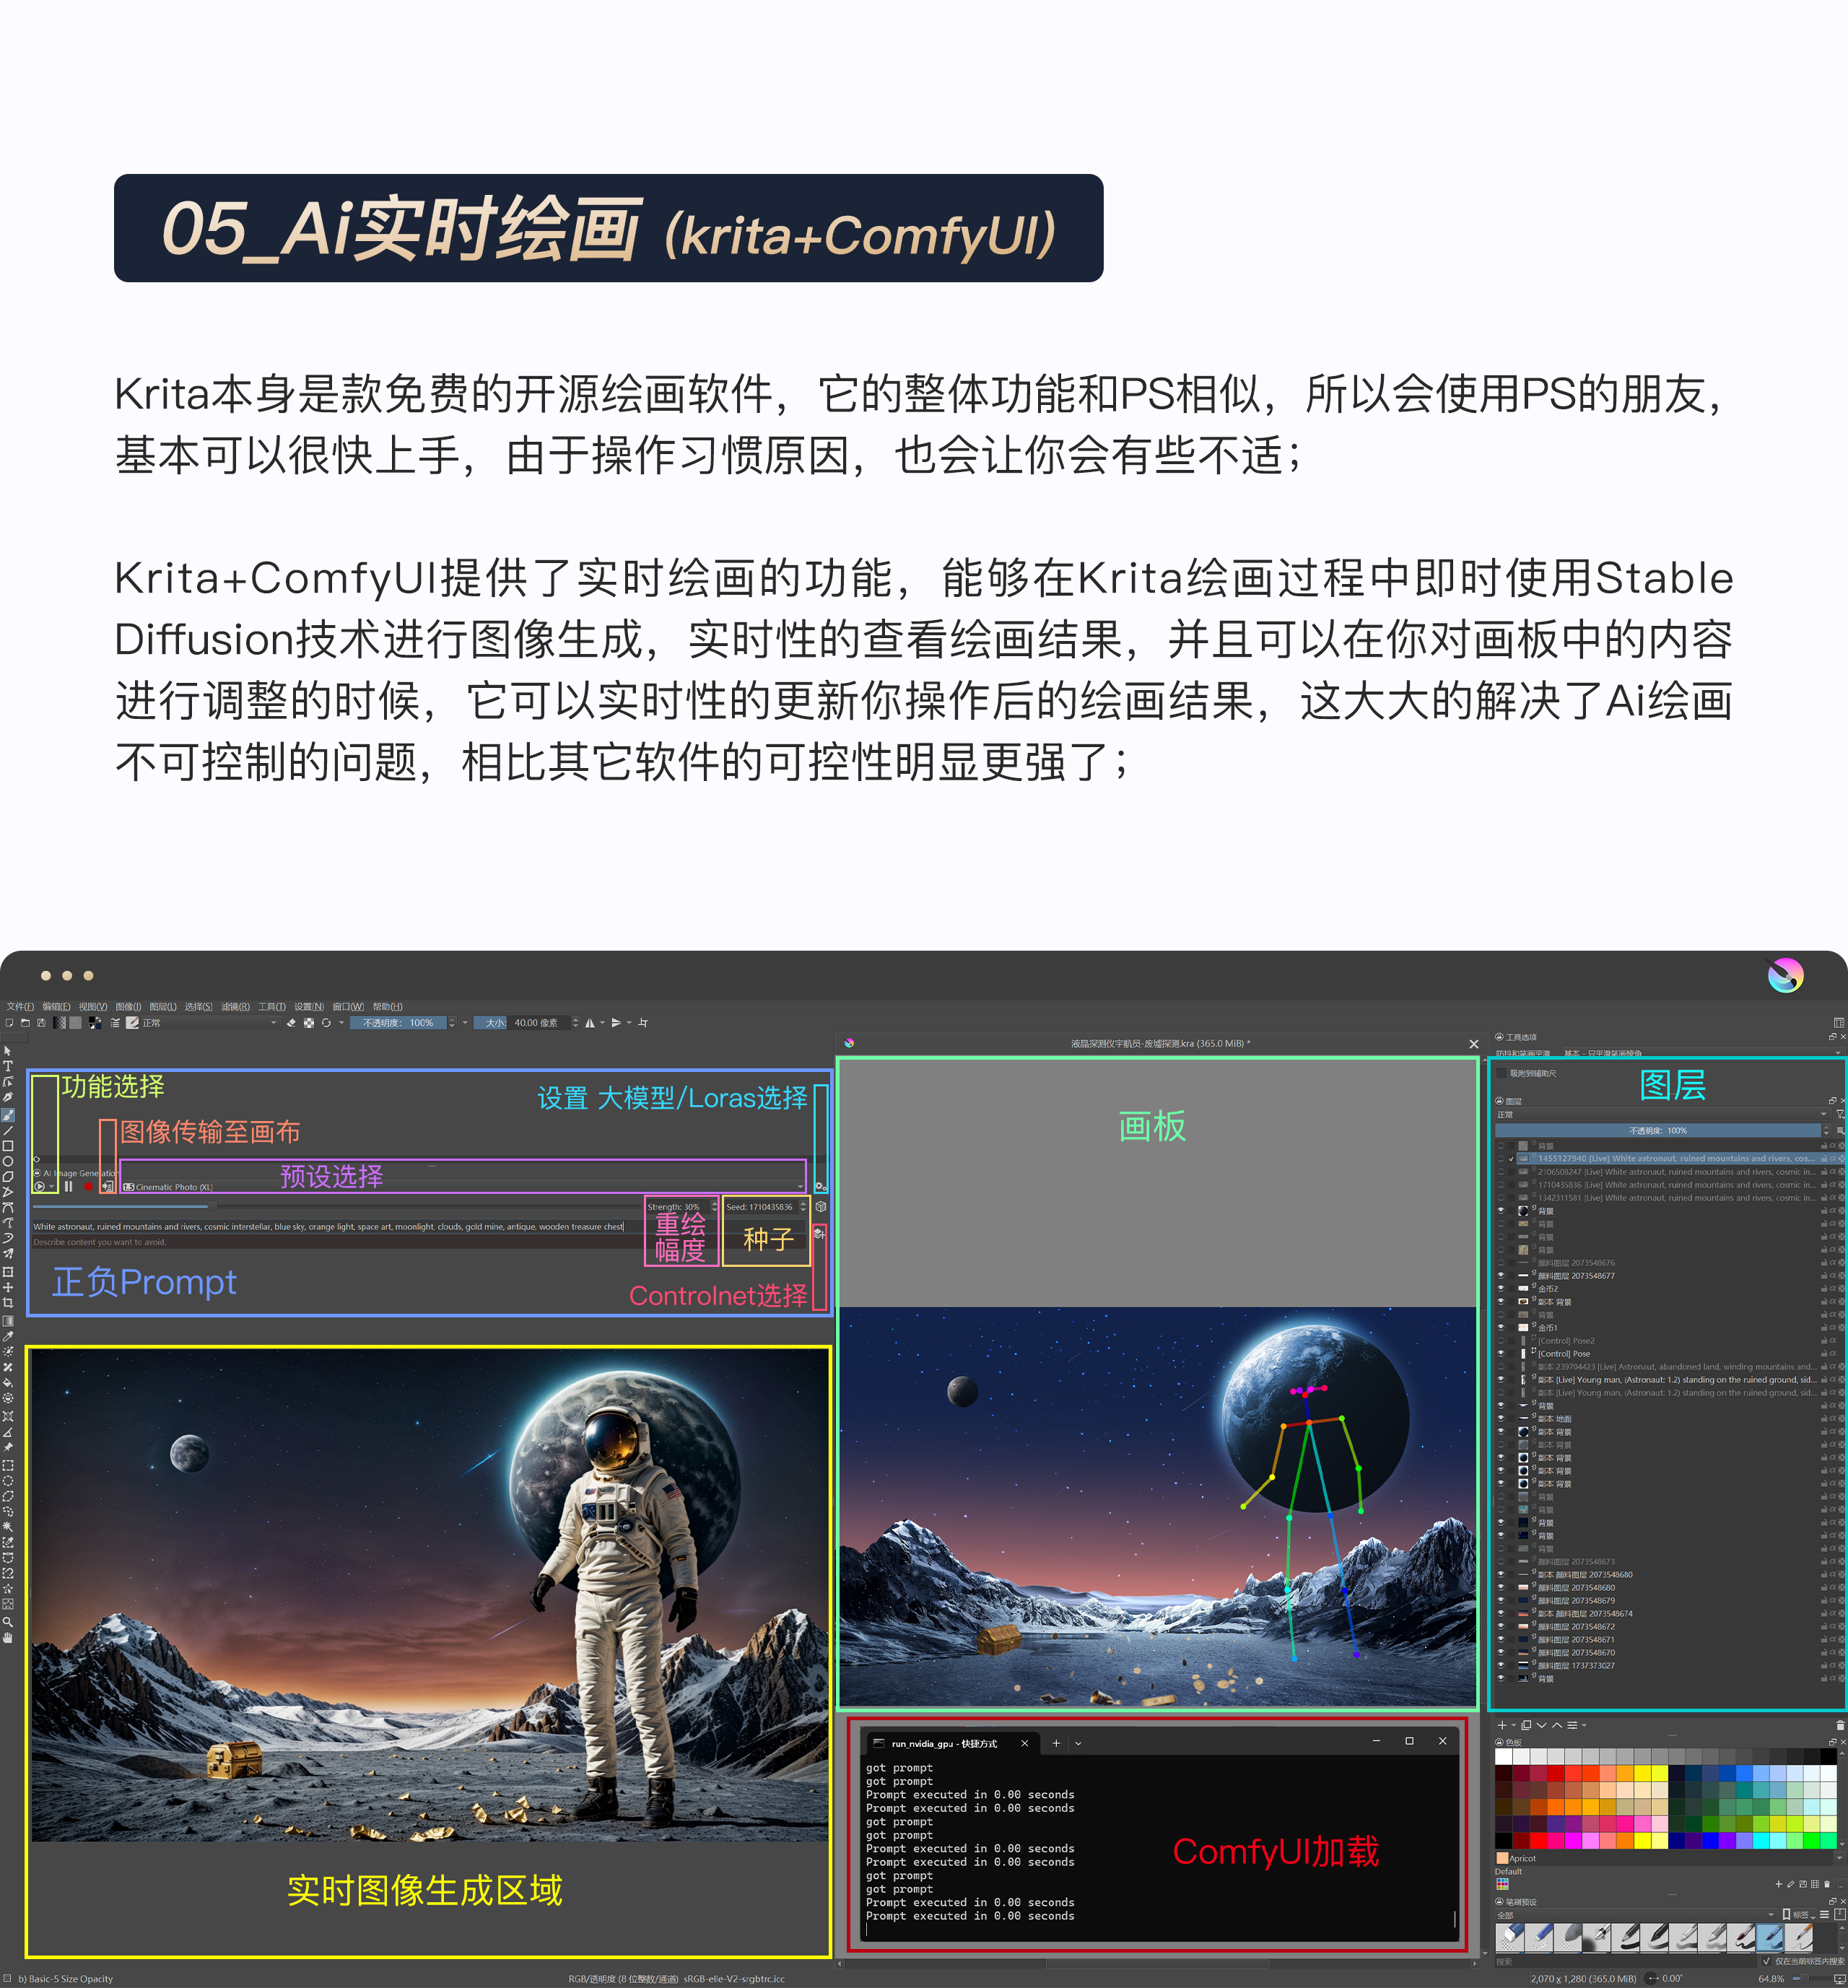
Task: Toggle 仅在当前标签内搜索 checkbox
Action: [x=1767, y=1961]
